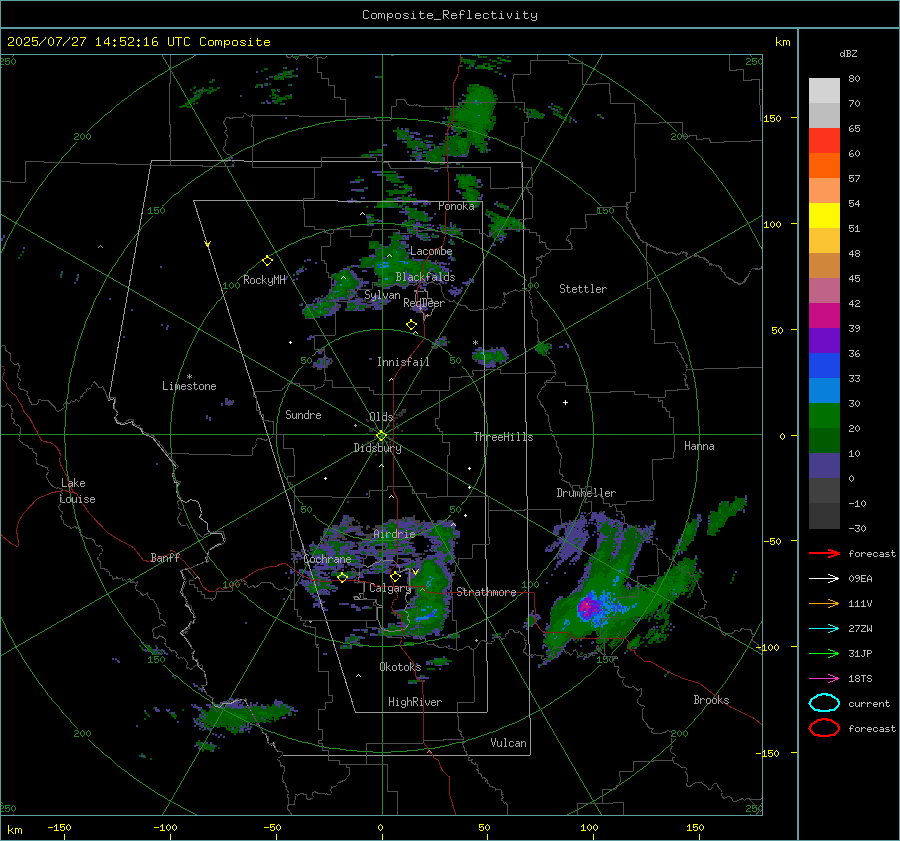
Task: Click the cyan current ellipse legend icon
Action: [824, 703]
